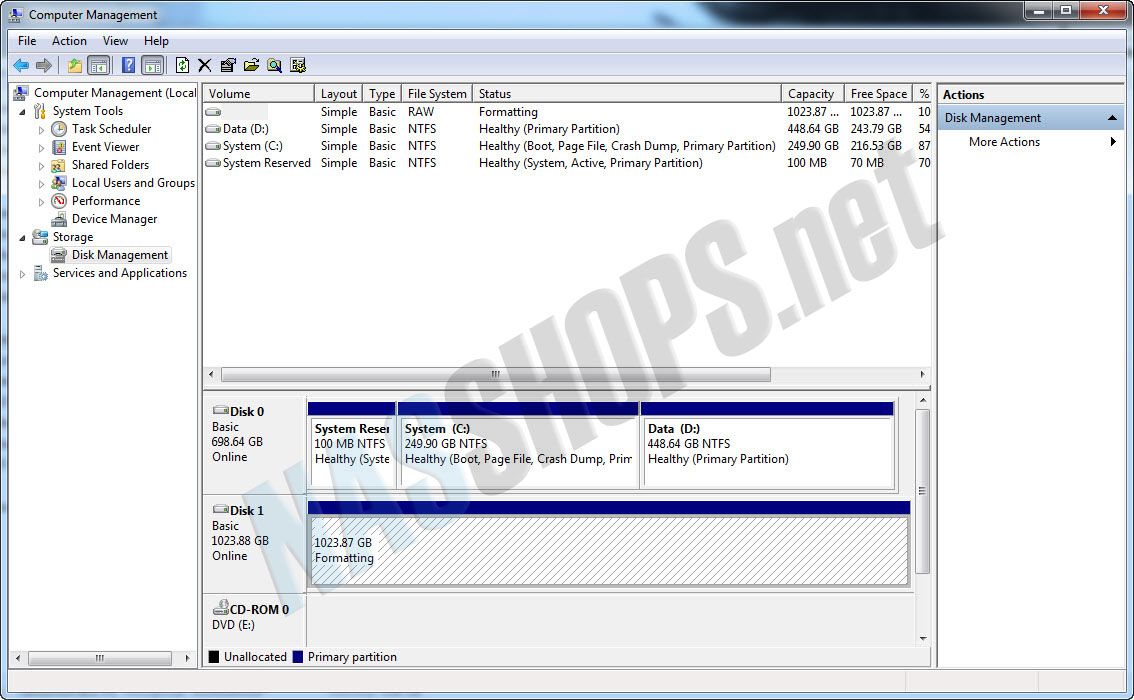
Task: Click the Computer Management root icon
Action: coord(21,93)
